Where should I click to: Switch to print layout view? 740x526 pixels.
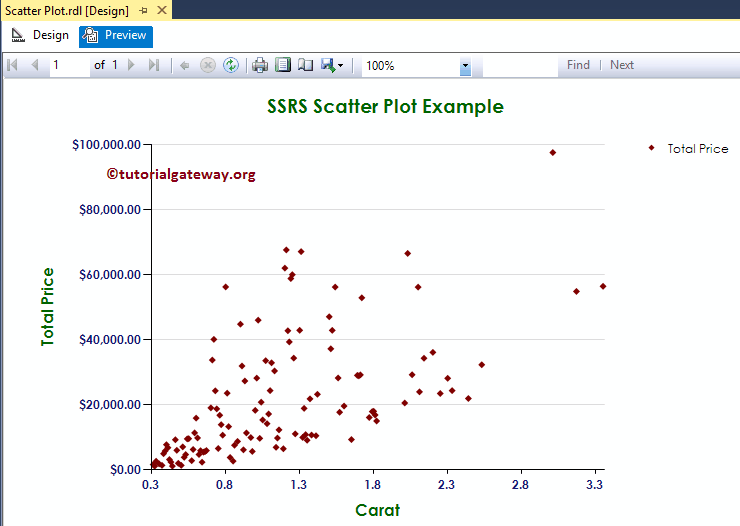click(x=283, y=65)
